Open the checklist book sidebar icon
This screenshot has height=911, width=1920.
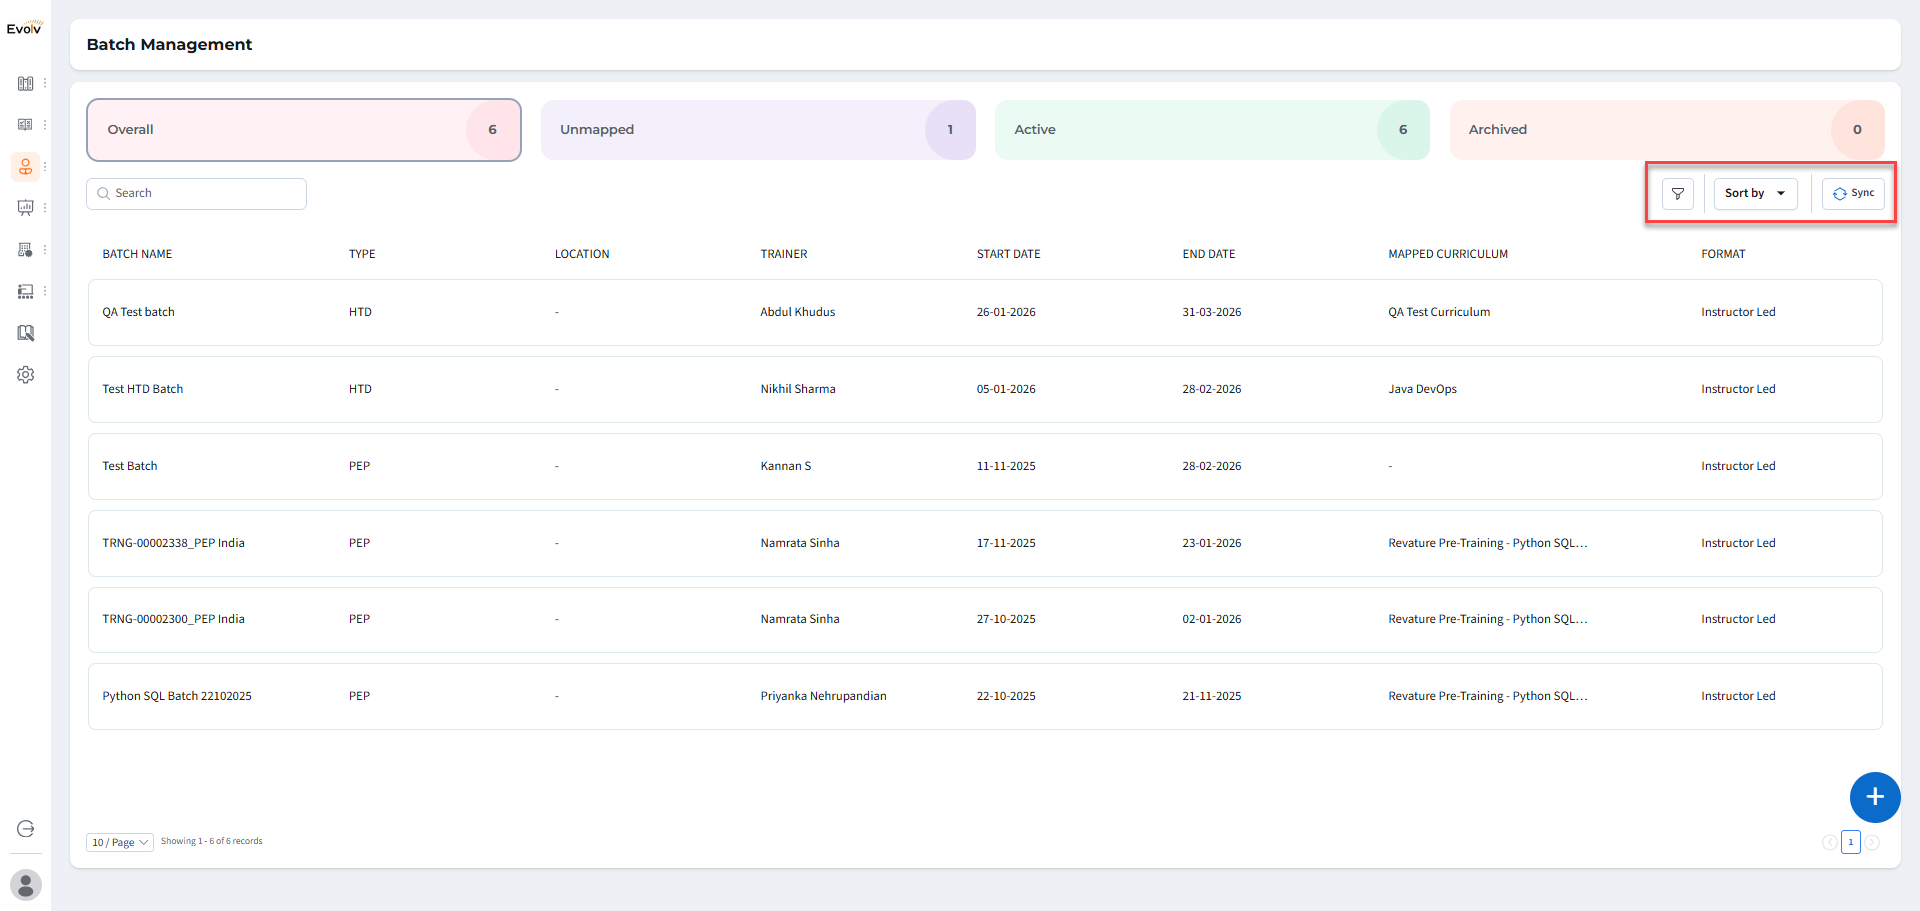point(26,125)
